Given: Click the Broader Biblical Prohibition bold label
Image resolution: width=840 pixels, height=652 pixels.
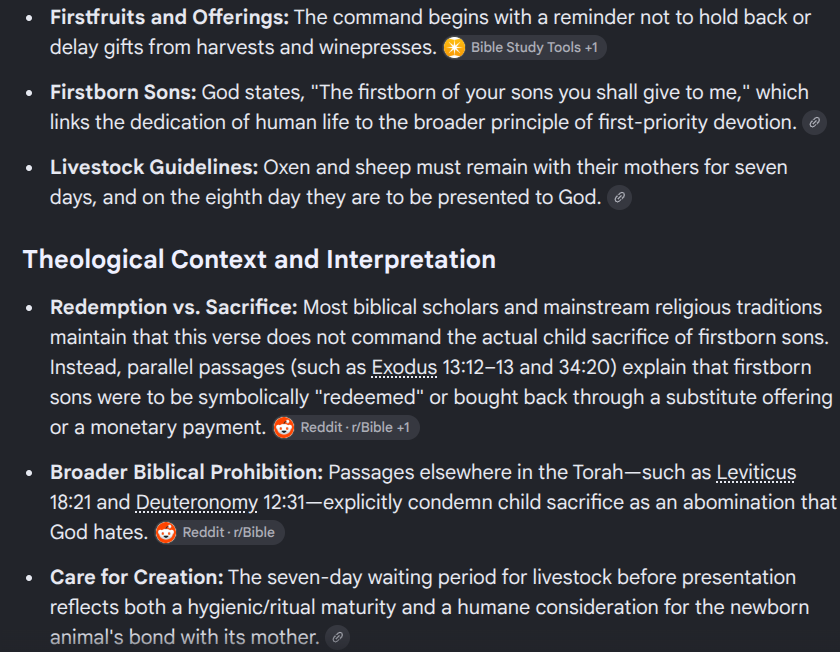Looking at the screenshot, I should point(186,473).
